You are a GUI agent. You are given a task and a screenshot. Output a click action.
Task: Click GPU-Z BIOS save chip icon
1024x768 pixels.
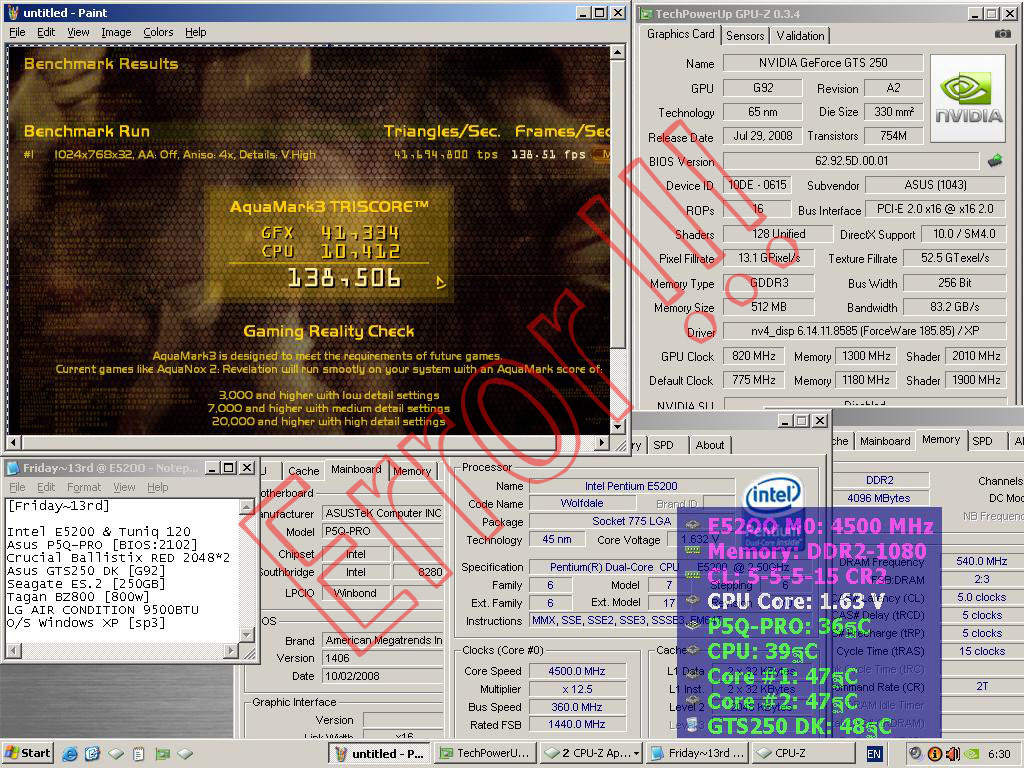(995, 160)
